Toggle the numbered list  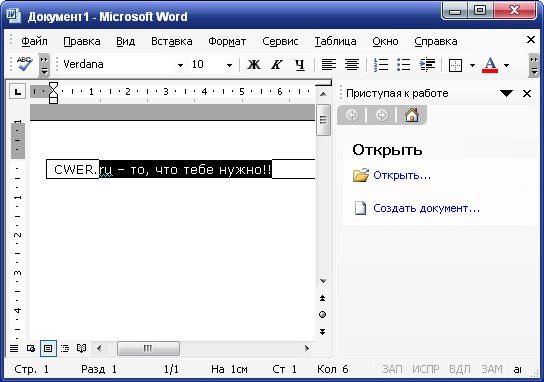tap(381, 65)
